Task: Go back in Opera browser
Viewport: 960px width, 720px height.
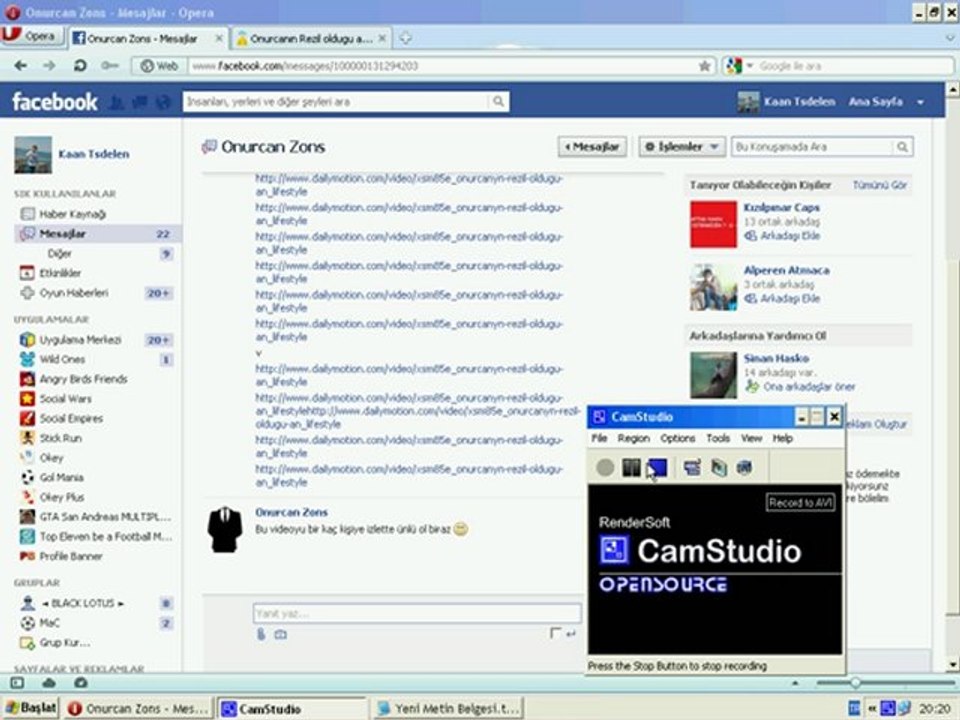Action: pyautogui.click(x=21, y=66)
